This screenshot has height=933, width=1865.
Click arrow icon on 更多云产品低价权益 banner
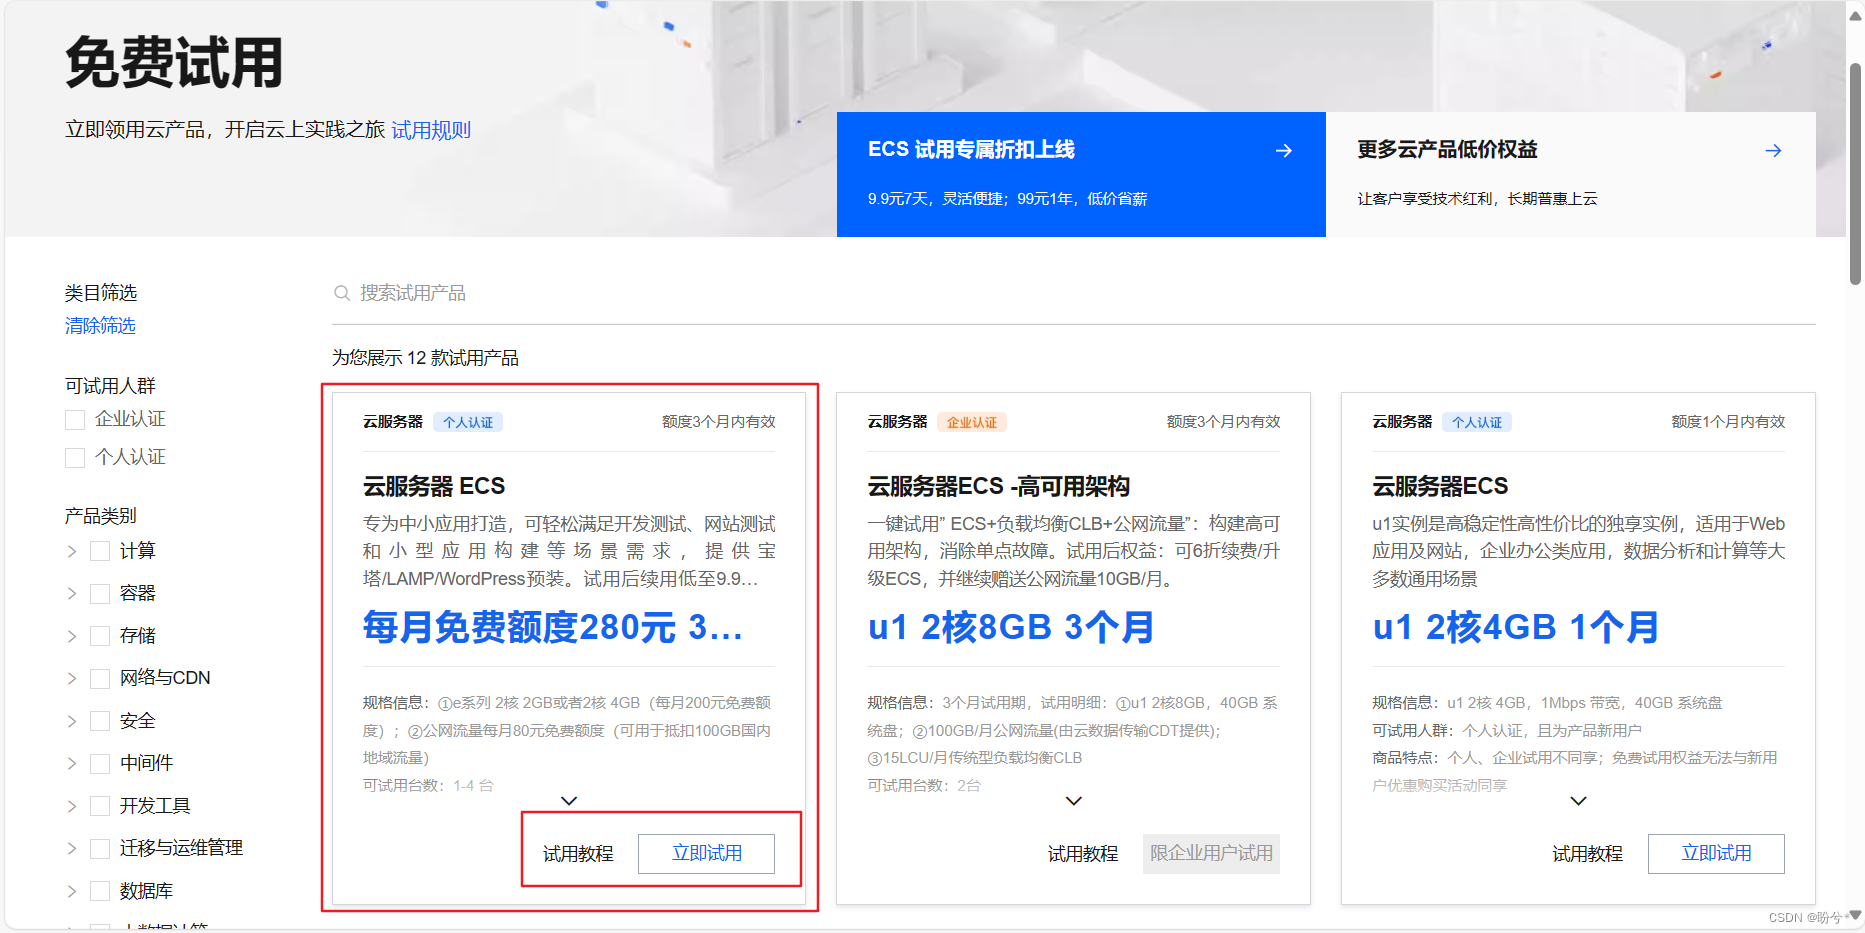[x=1773, y=151]
